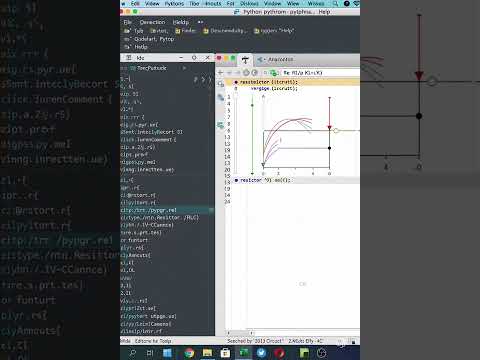Open the OBS circular icon on the taskbar

point(322,353)
